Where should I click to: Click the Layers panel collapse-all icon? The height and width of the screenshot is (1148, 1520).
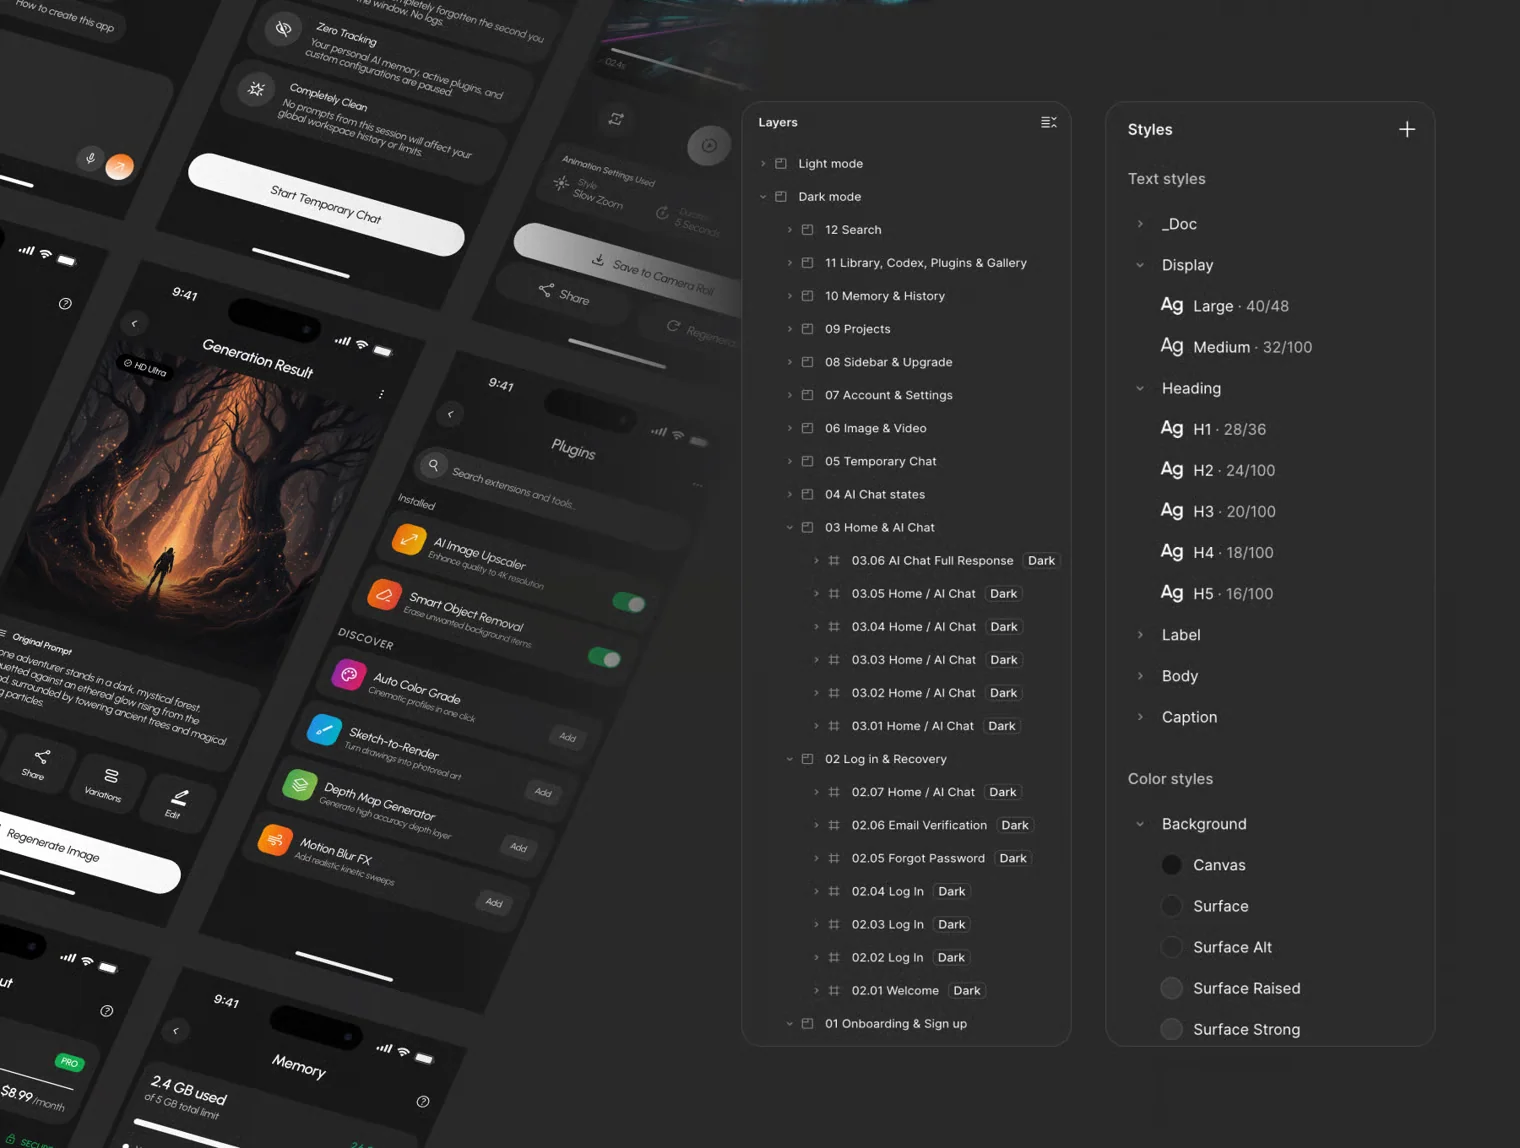(x=1048, y=122)
